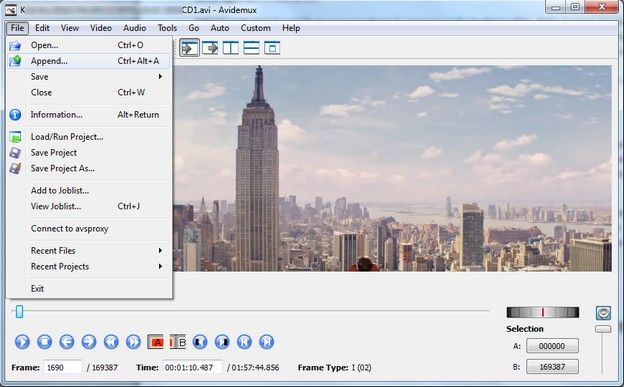This screenshot has height=387, width=624.
Task: Jump to the last frame
Action: point(267,342)
